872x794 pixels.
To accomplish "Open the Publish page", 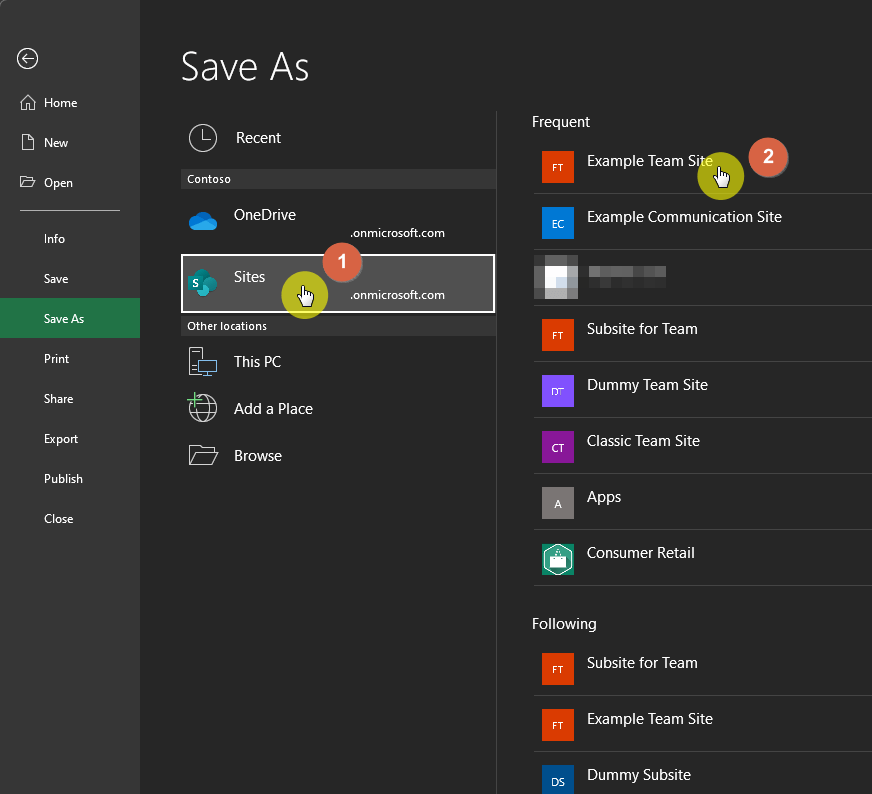I will click(x=70, y=479).
